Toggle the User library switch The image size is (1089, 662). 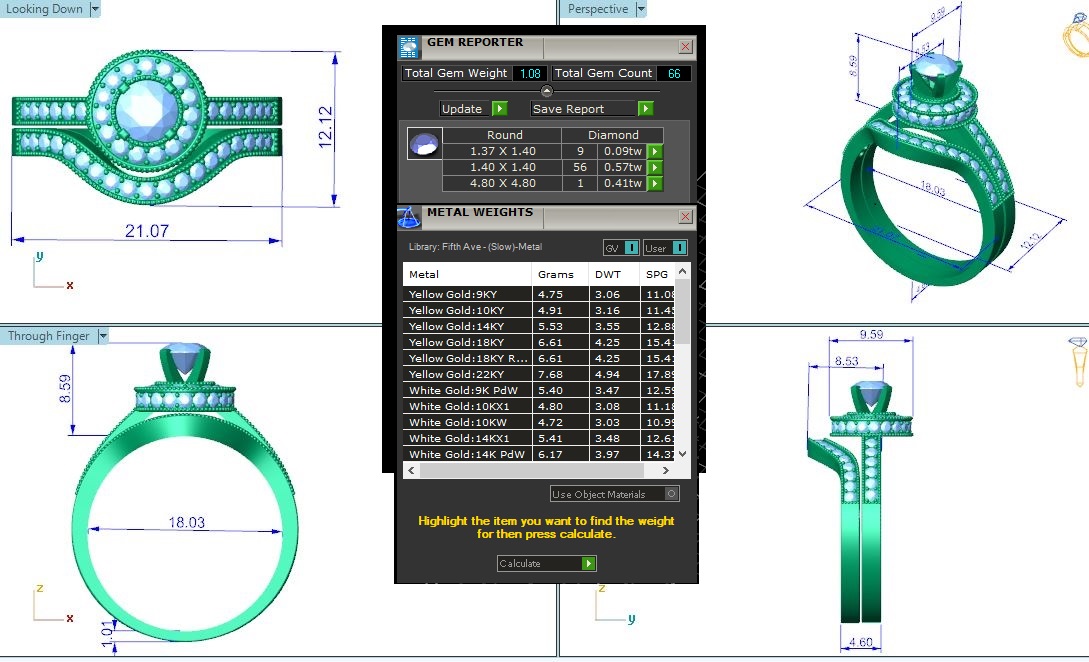click(x=665, y=248)
